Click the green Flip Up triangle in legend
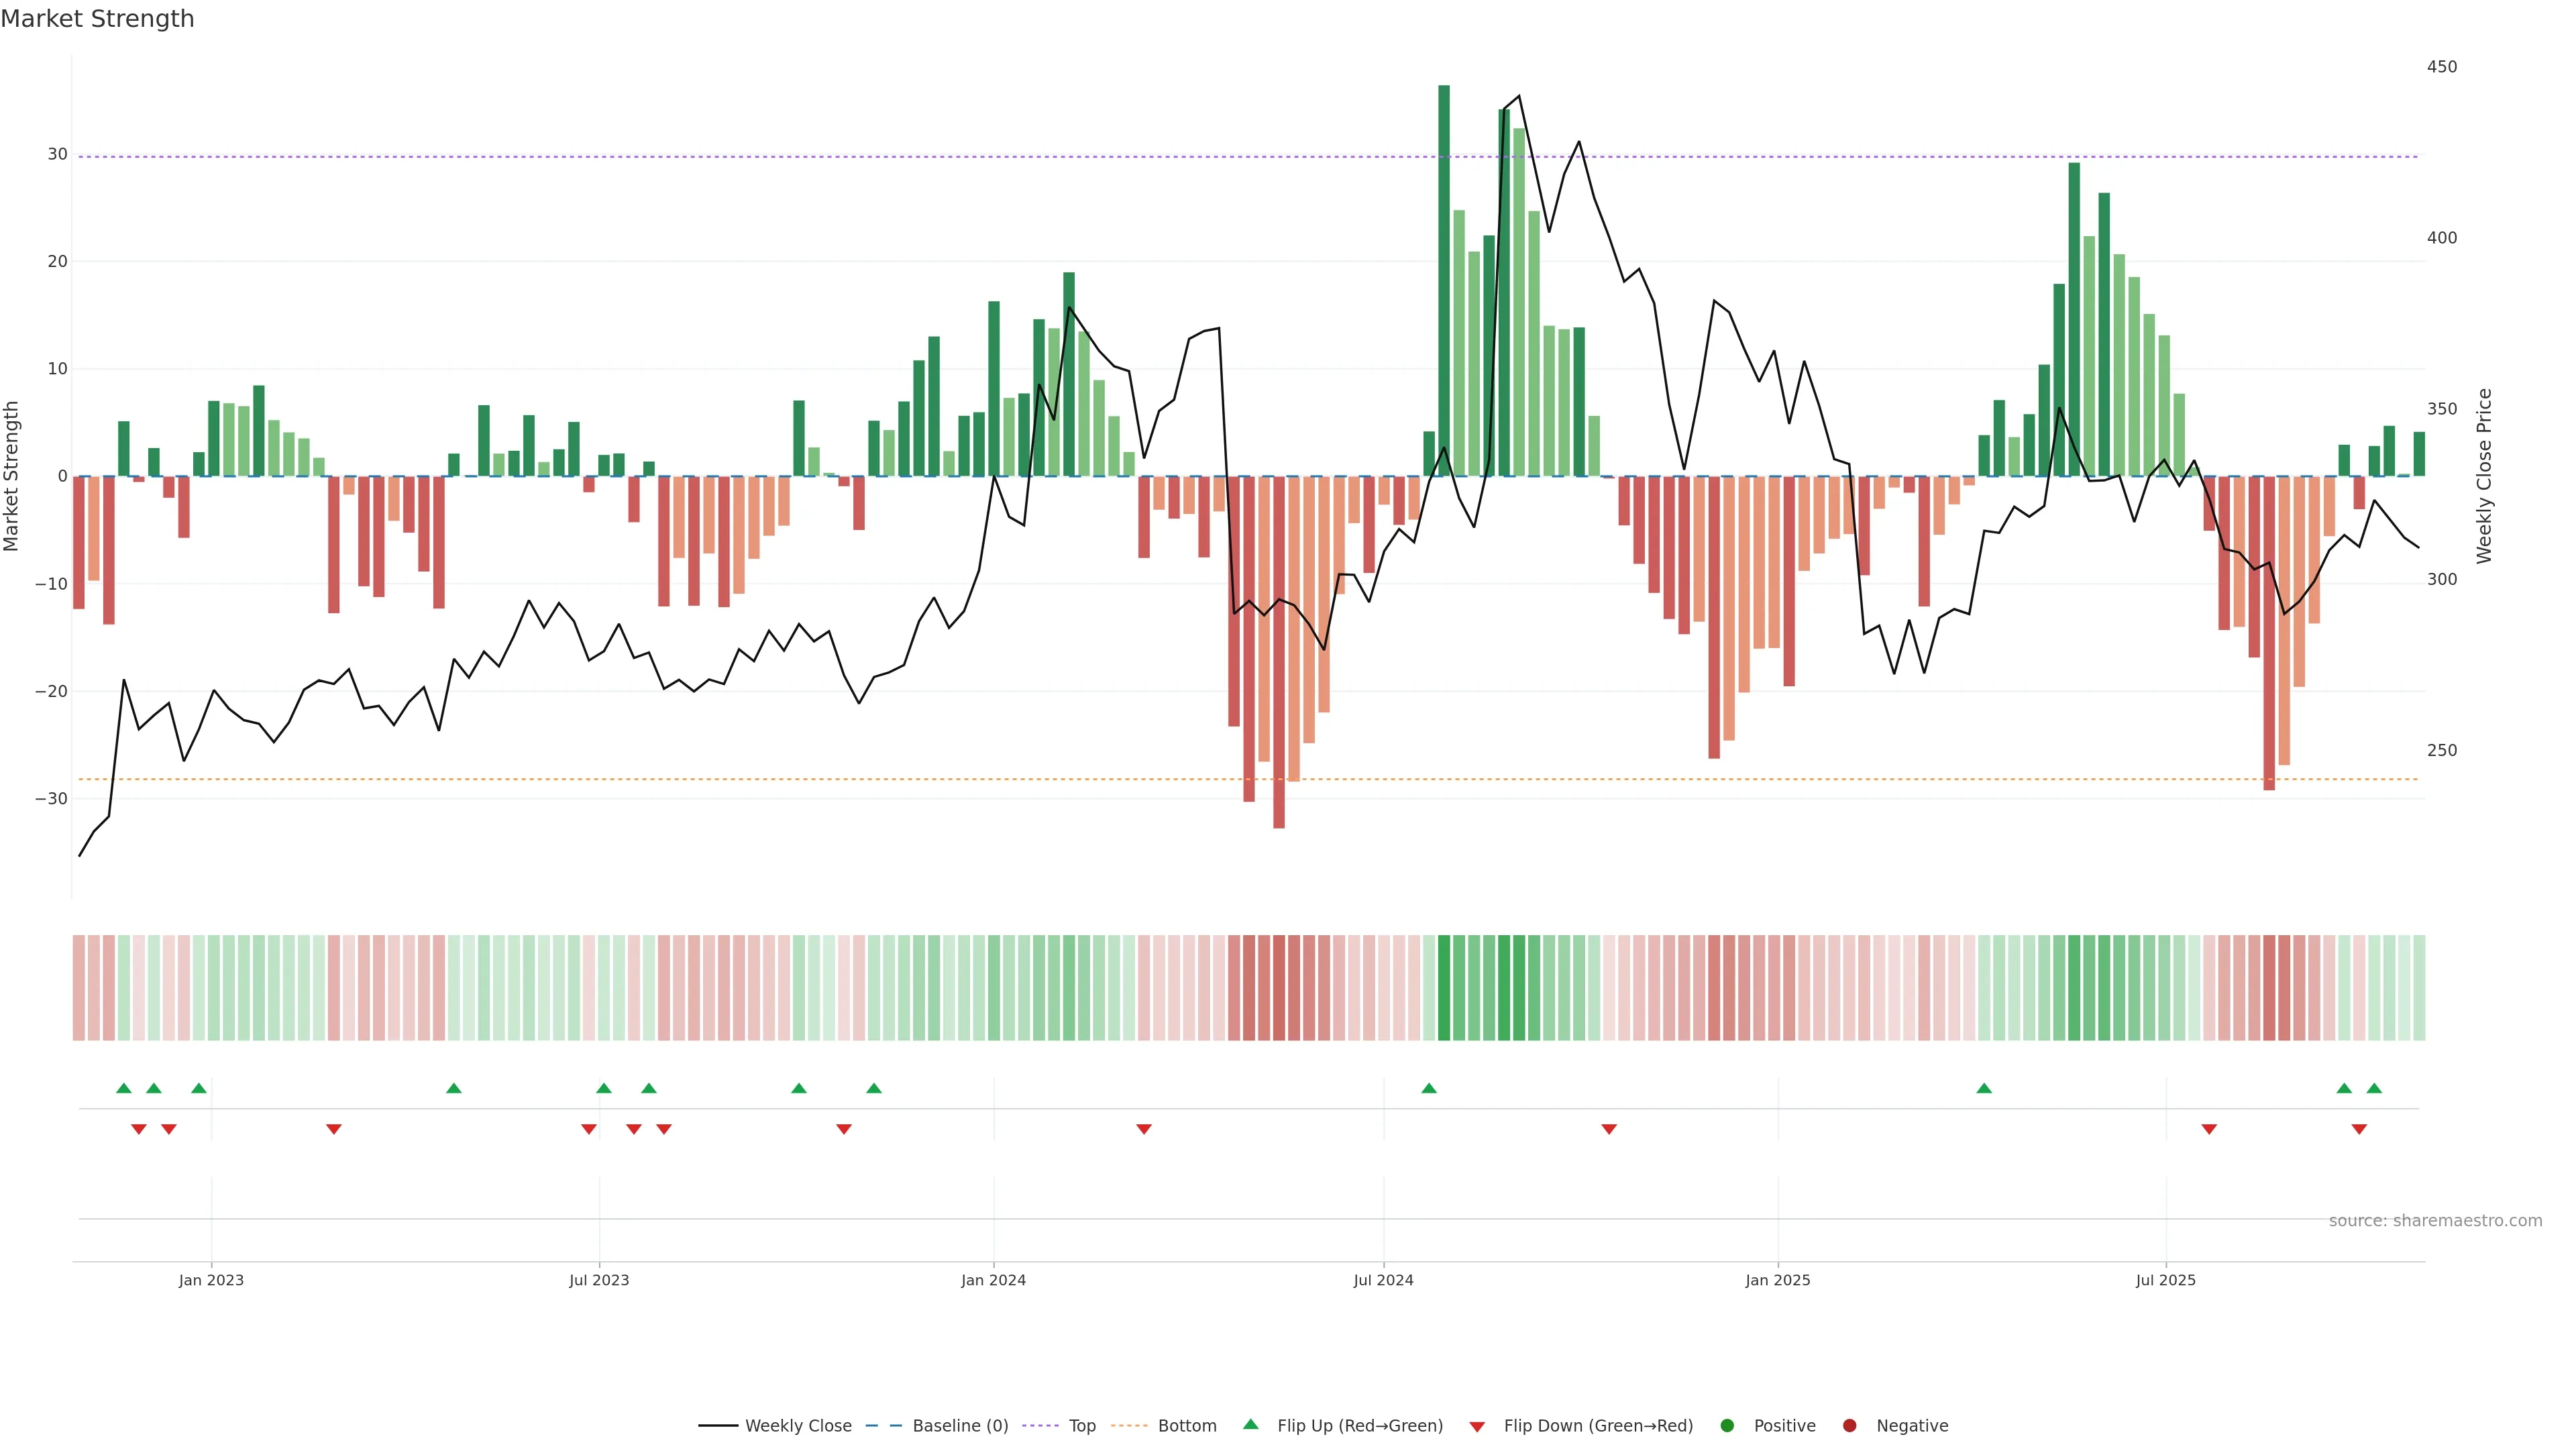The width and height of the screenshot is (2576, 1449). coord(1250,1424)
